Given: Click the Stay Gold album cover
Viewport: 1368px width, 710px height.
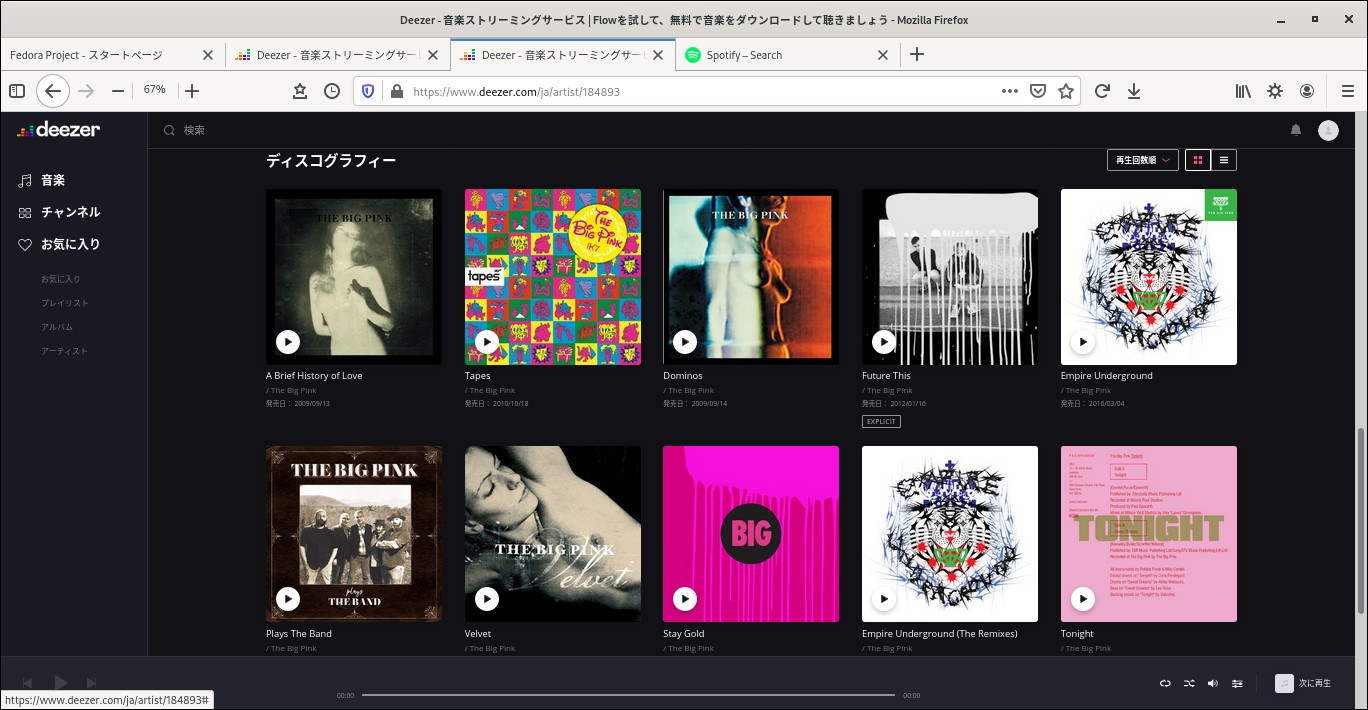Looking at the screenshot, I should 751,534.
